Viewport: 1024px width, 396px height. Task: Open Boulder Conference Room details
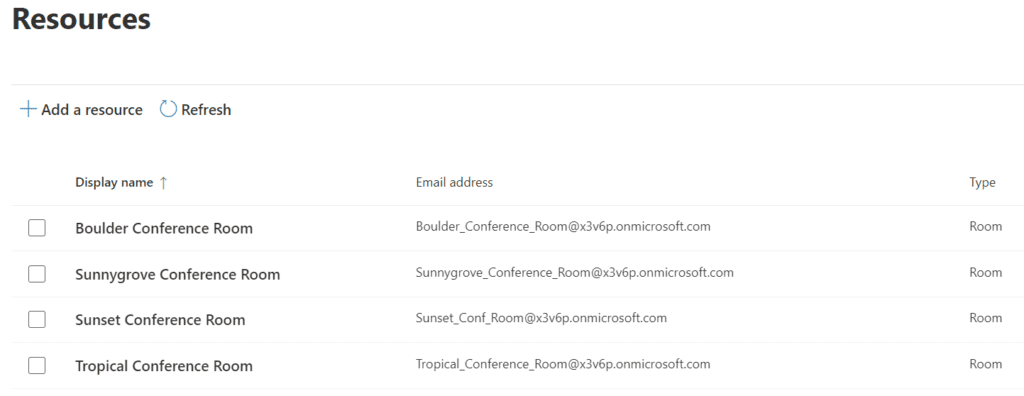(x=164, y=228)
